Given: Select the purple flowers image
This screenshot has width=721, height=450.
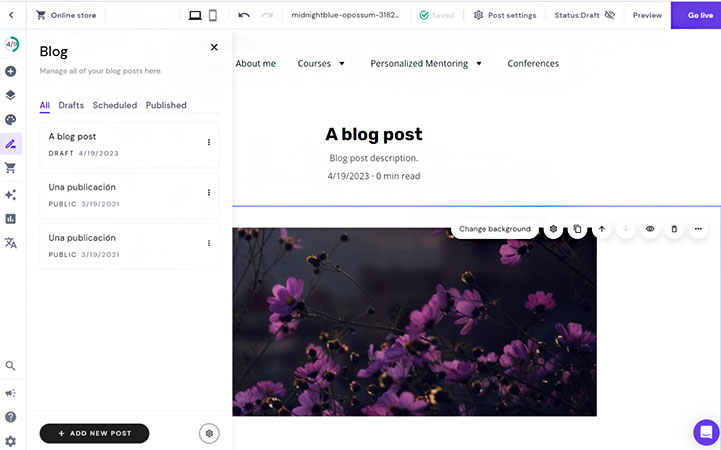Looking at the screenshot, I should click(x=414, y=322).
